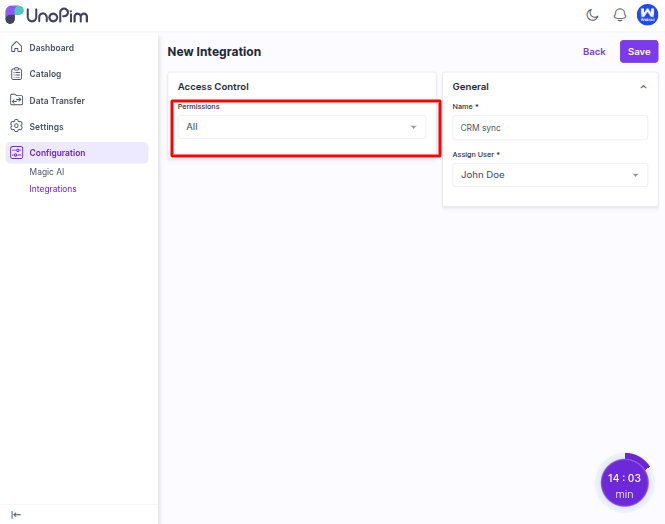Collapse the sidebar menu arrow
This screenshot has height=524, width=665.
16,514
